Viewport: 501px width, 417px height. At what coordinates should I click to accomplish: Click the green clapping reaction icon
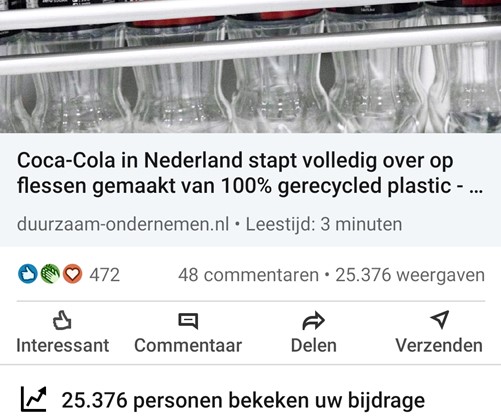pyautogui.click(x=50, y=274)
